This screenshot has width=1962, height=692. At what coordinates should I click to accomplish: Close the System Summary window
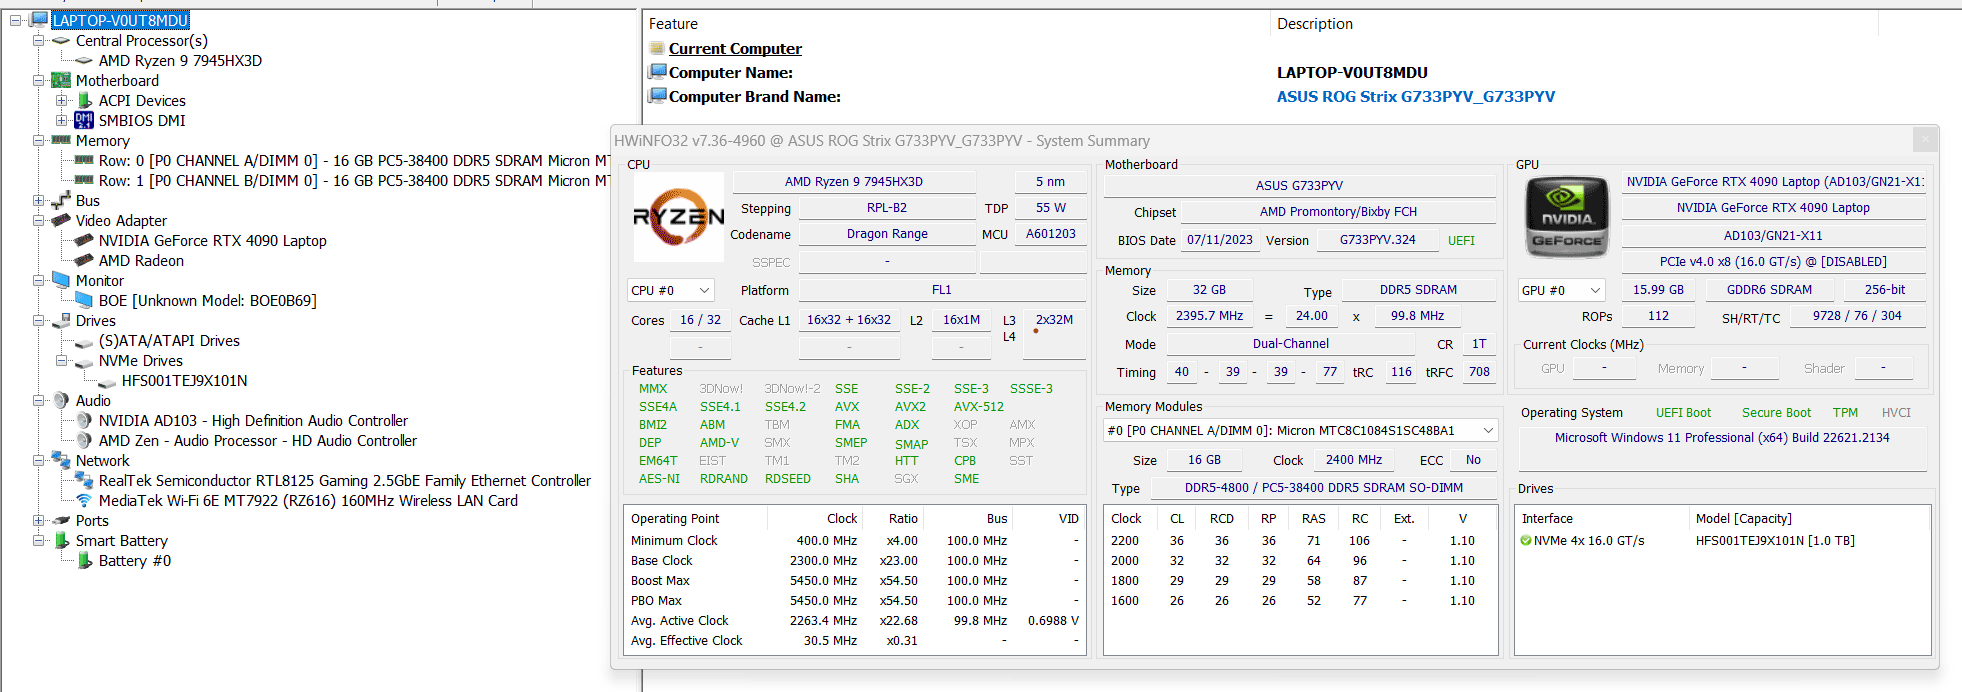[1924, 140]
